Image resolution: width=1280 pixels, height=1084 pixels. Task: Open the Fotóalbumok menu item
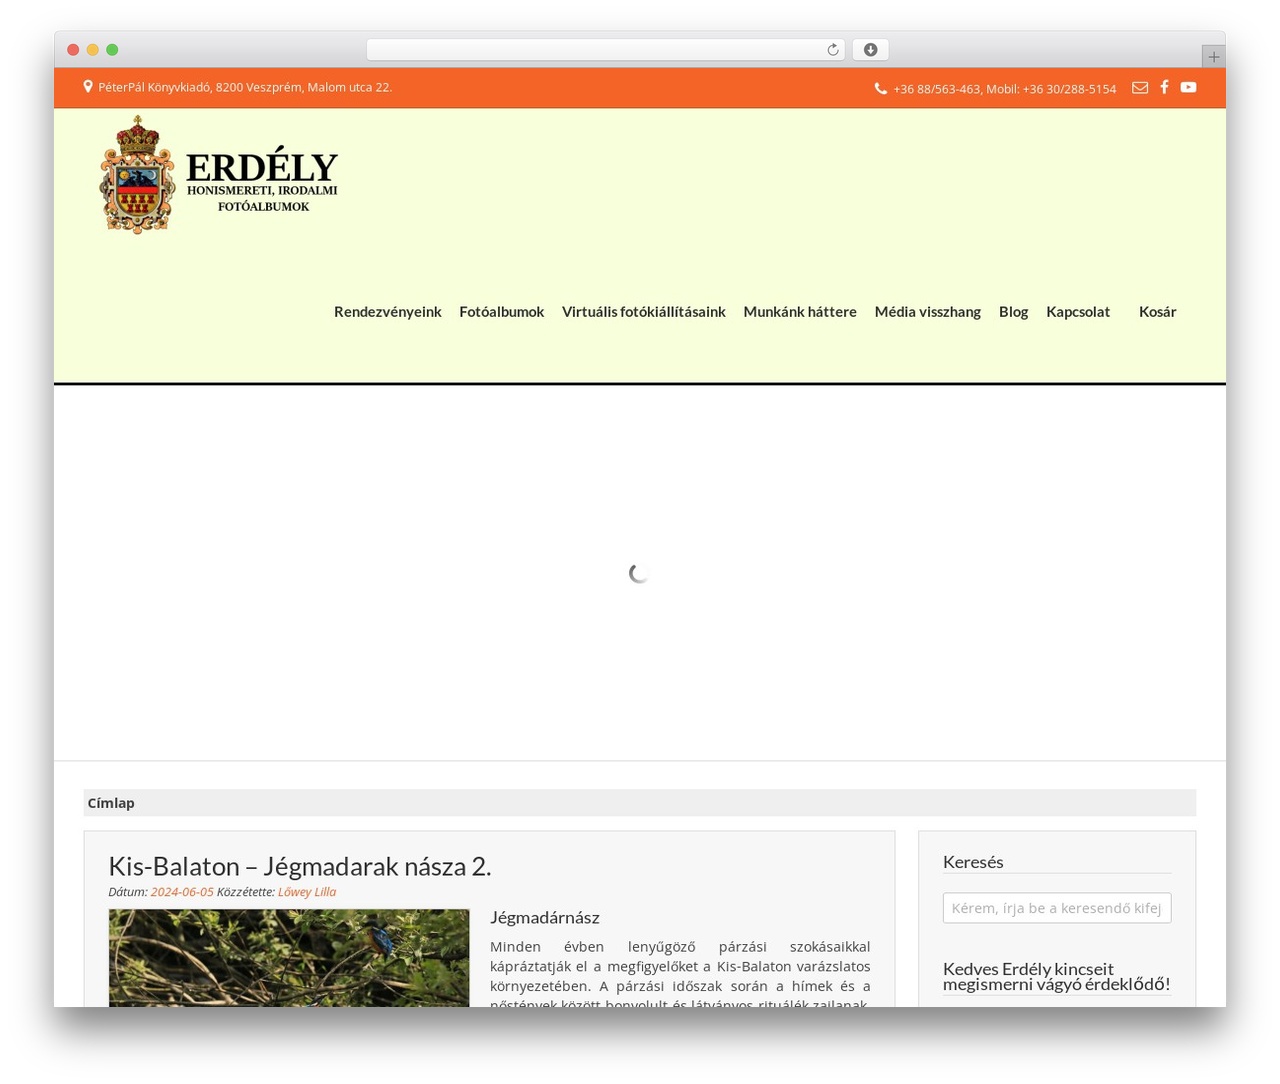click(501, 311)
